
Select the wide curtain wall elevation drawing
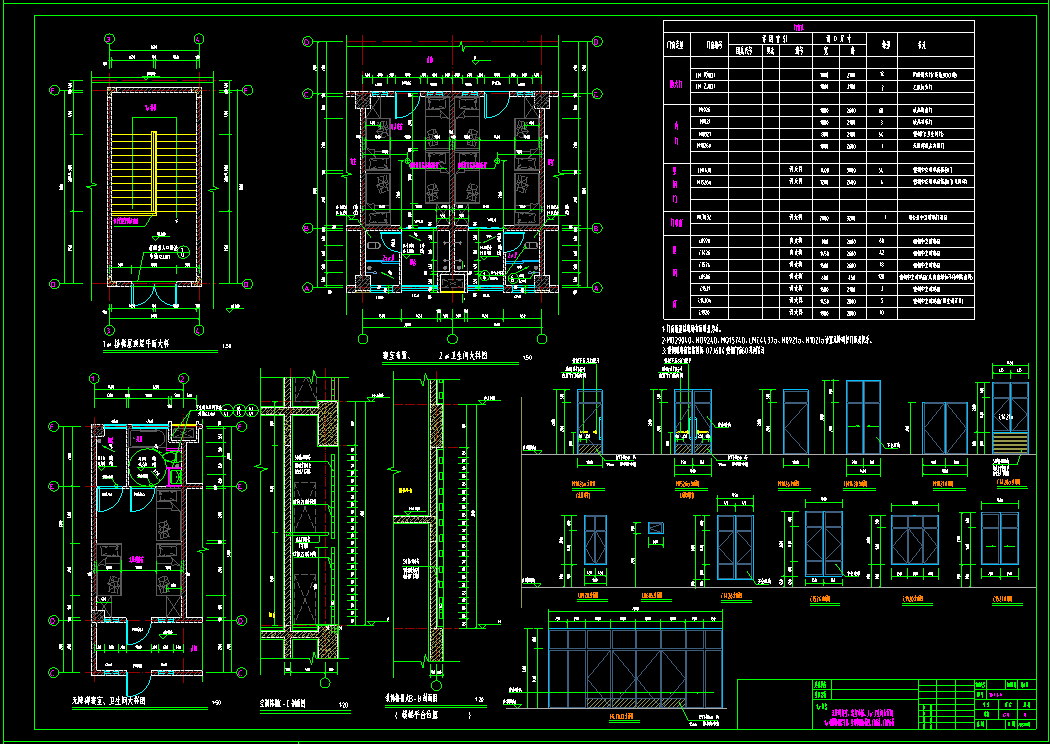635,668
